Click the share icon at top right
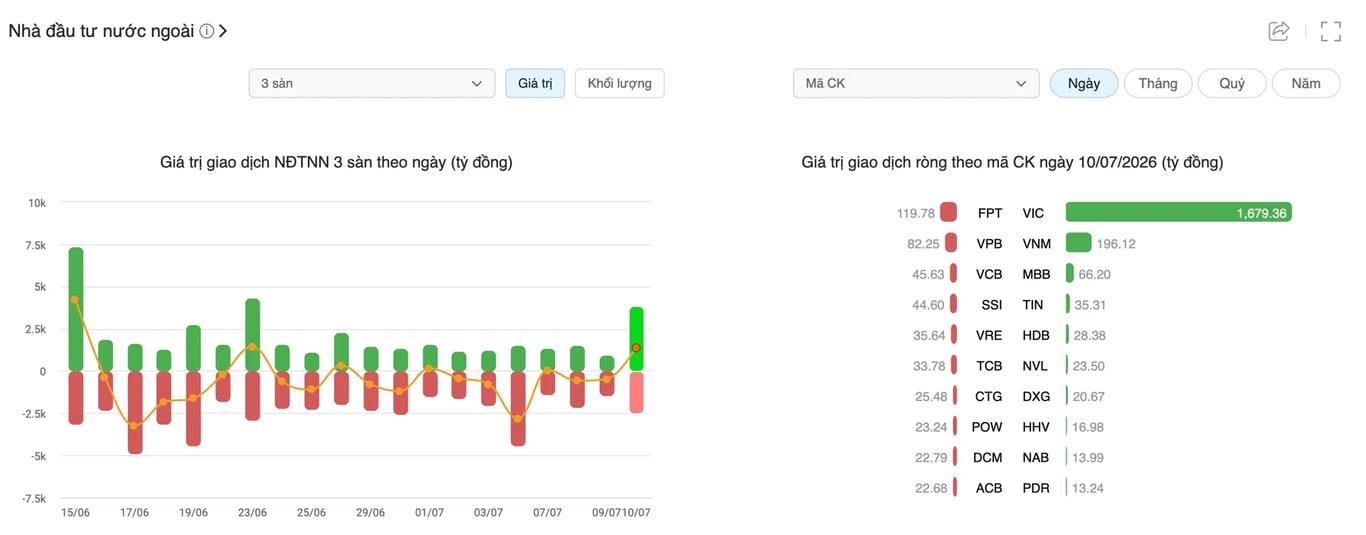The width and height of the screenshot is (1366, 535). point(1278,31)
